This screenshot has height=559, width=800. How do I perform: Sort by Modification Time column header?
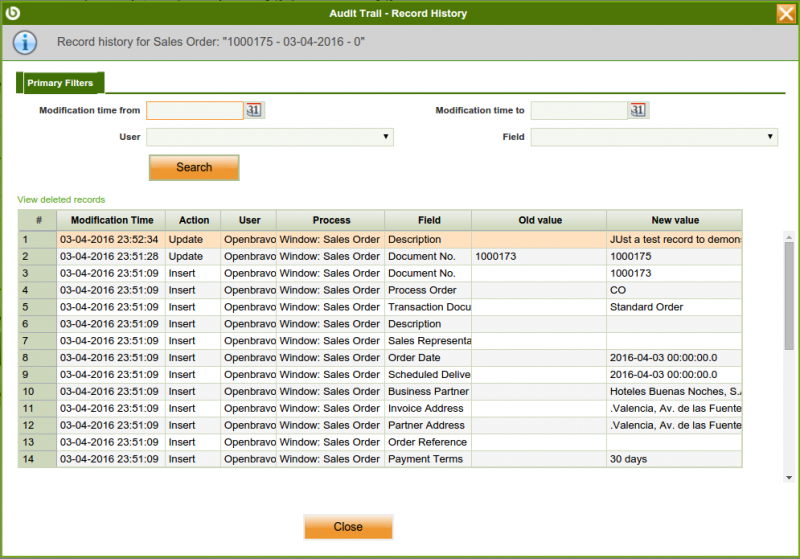tap(112, 220)
